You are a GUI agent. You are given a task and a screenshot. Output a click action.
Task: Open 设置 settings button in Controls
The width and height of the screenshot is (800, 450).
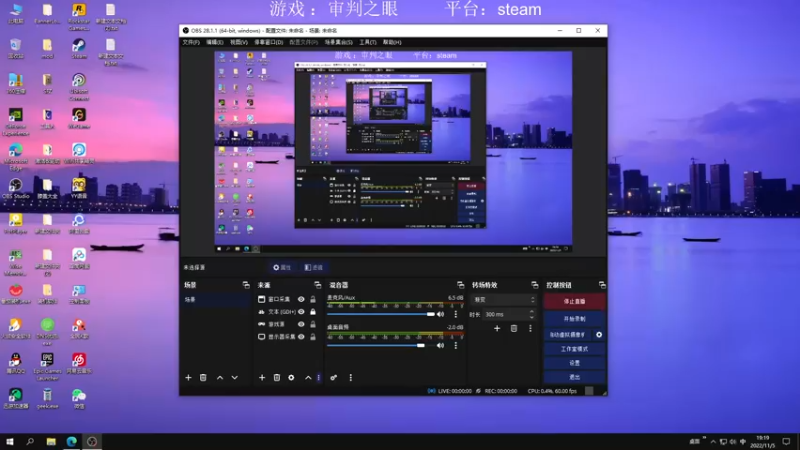tap(574, 363)
